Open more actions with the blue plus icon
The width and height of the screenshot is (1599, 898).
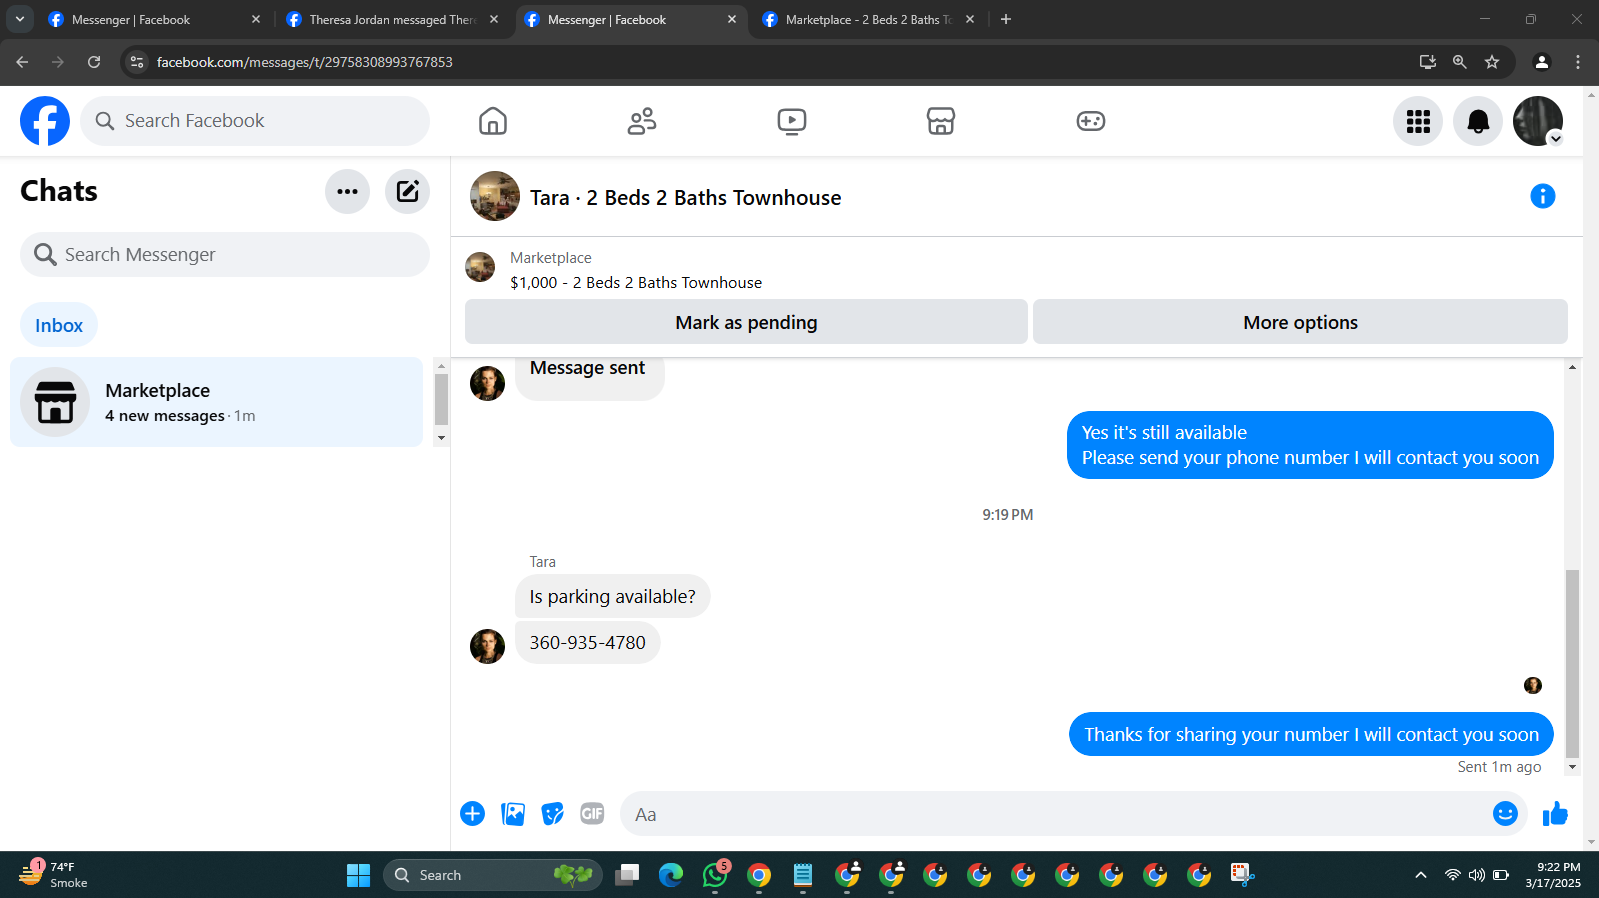[473, 814]
